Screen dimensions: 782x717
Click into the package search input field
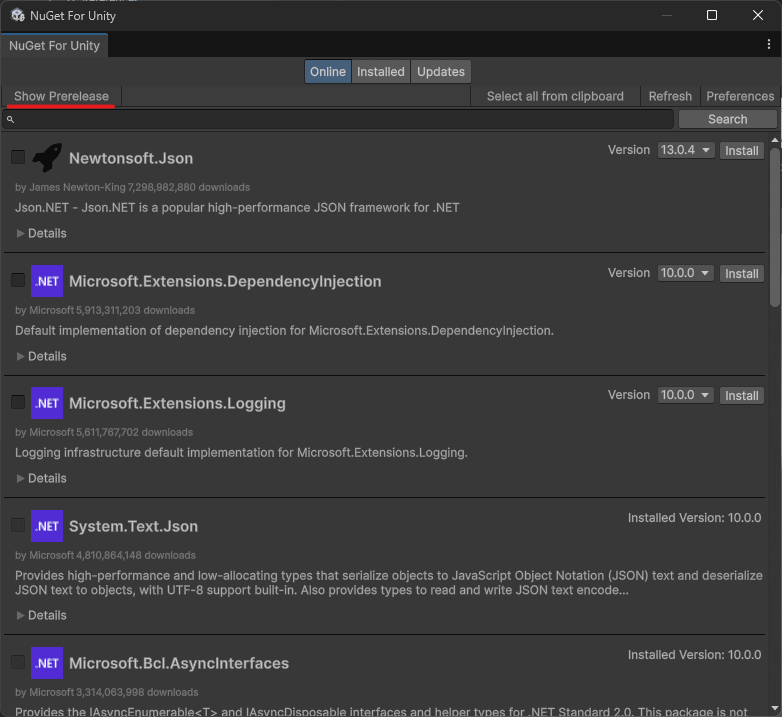(338, 119)
